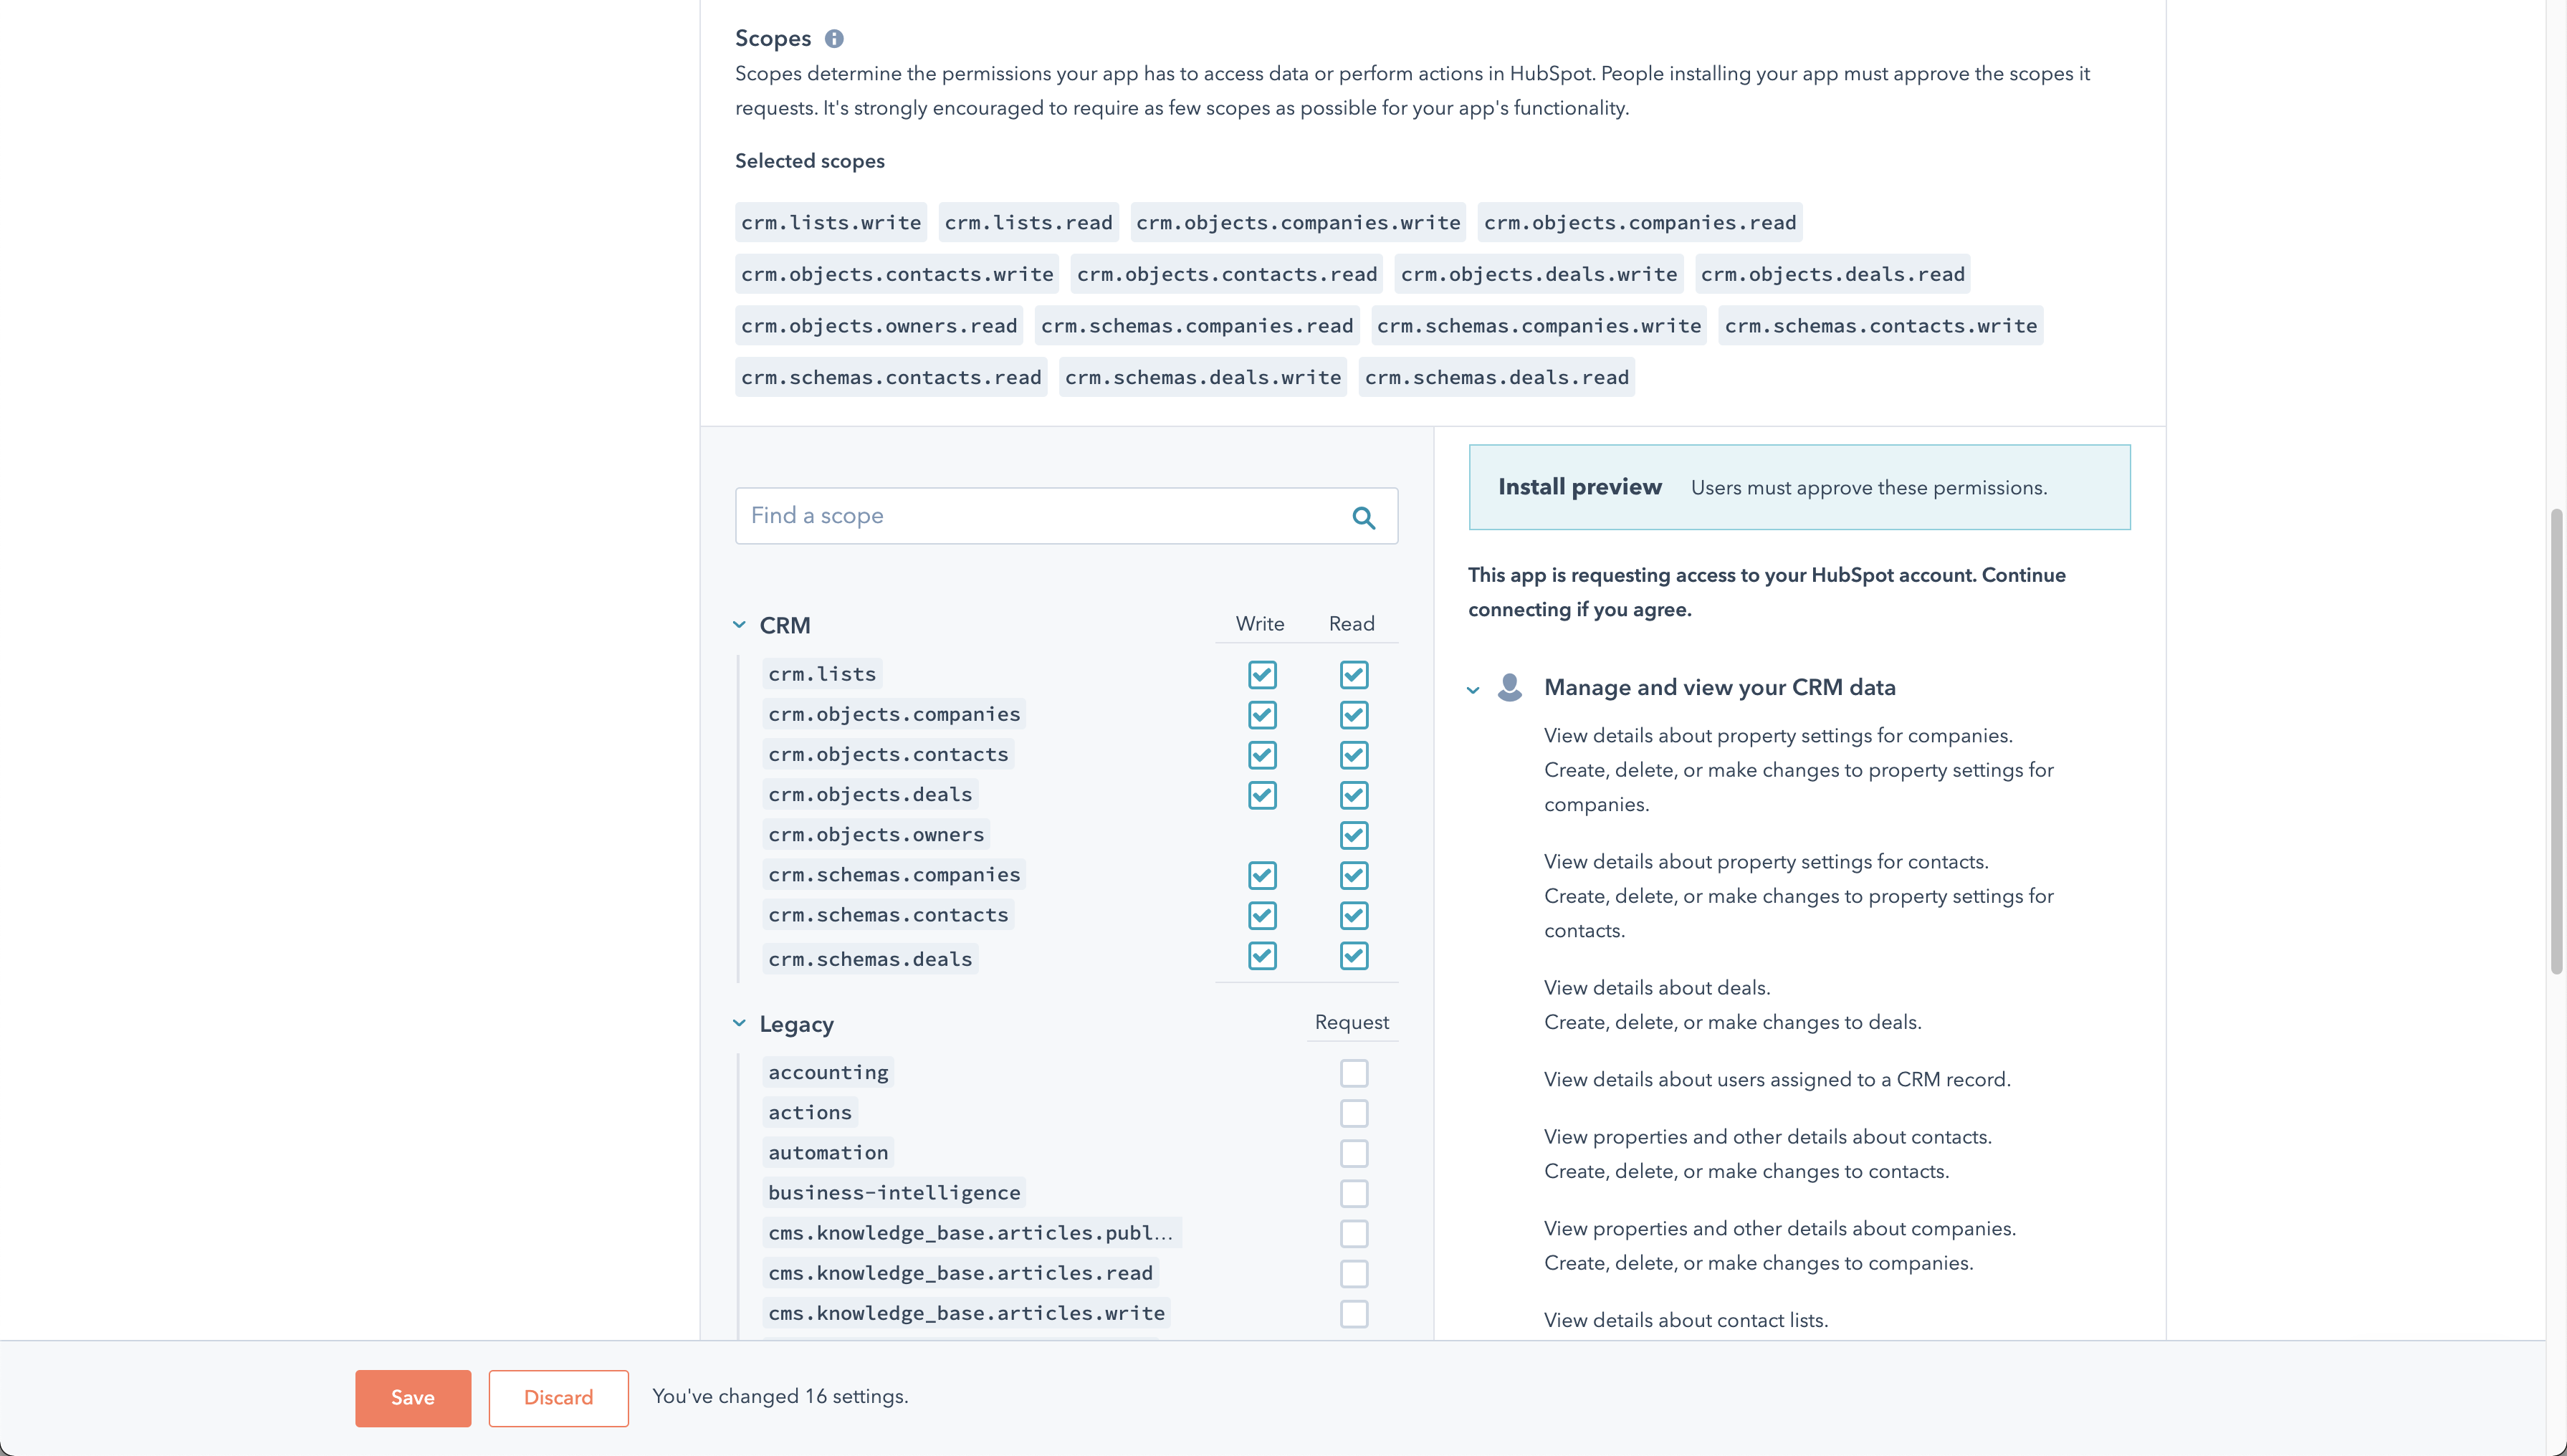Click the Selected scopes heading
Screen dimensions: 2567x1456
tap(810, 161)
